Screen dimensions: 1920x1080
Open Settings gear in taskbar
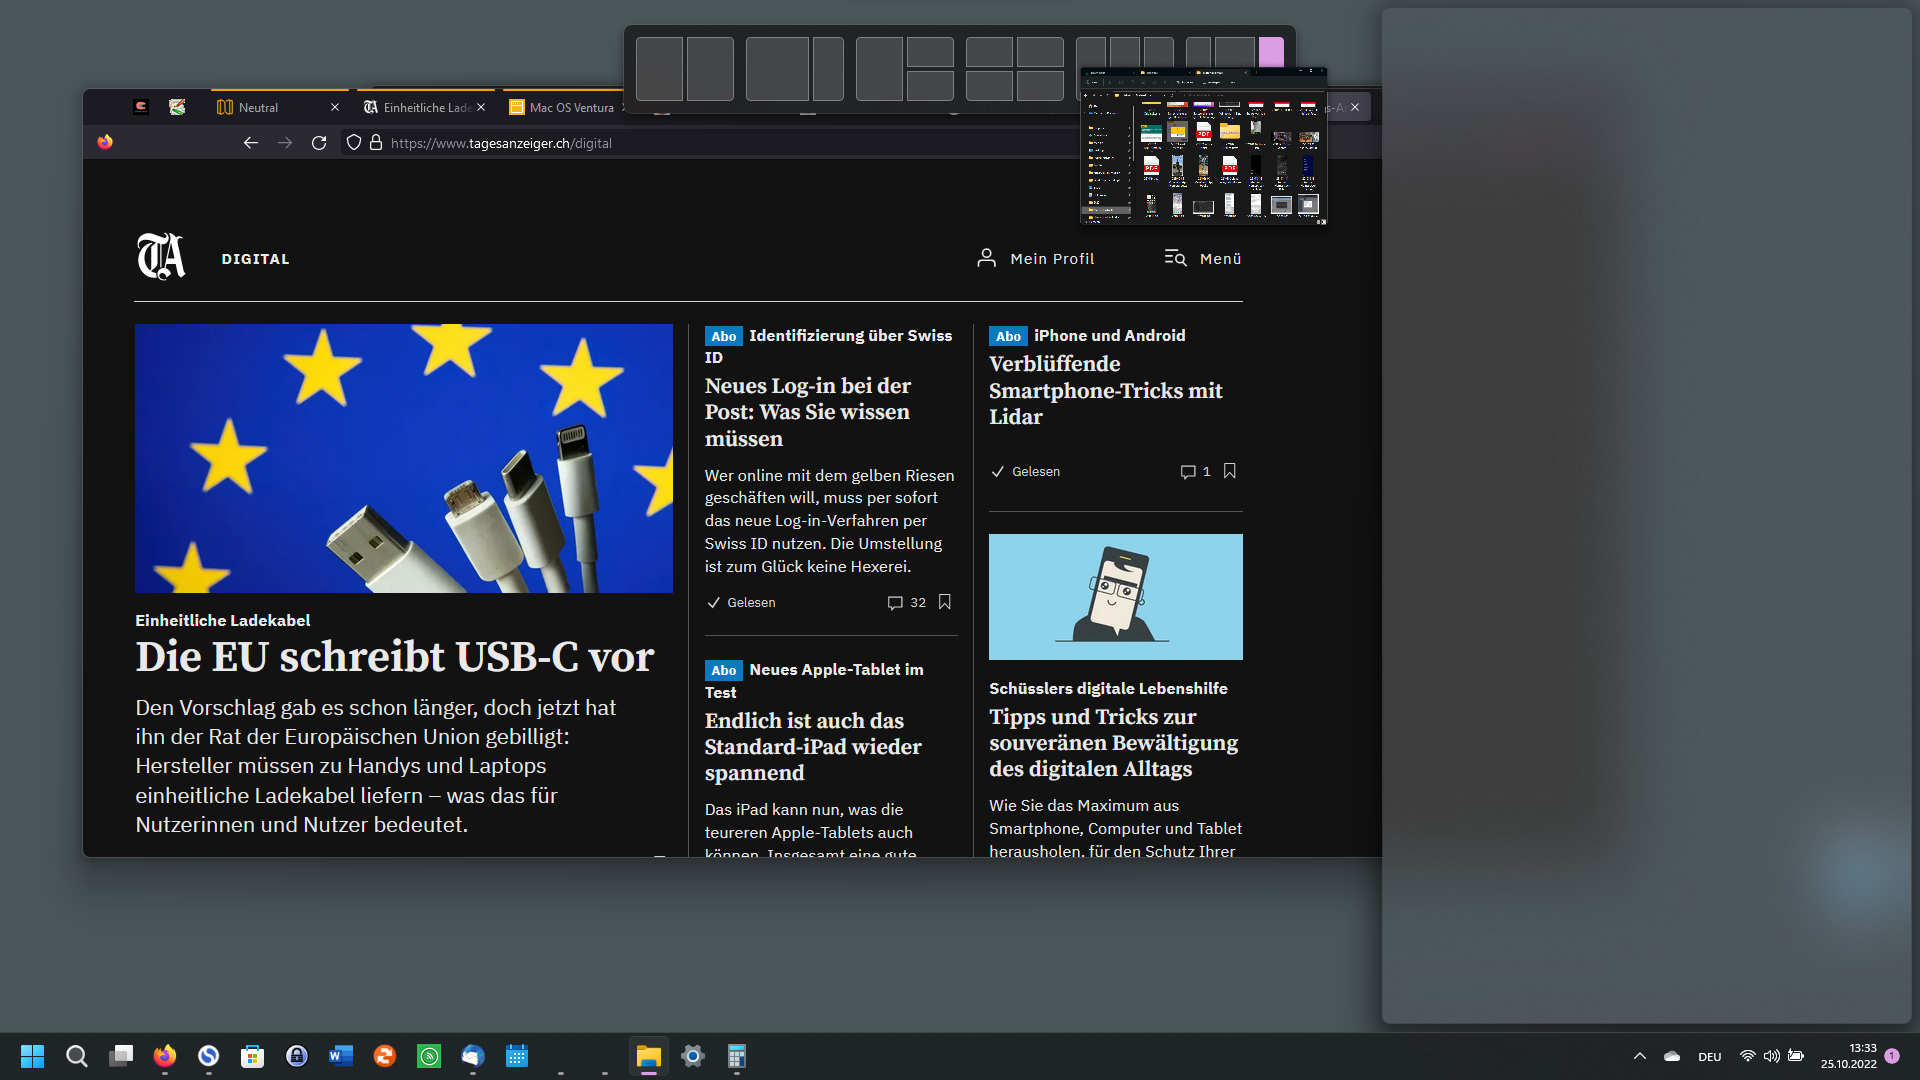point(693,1056)
